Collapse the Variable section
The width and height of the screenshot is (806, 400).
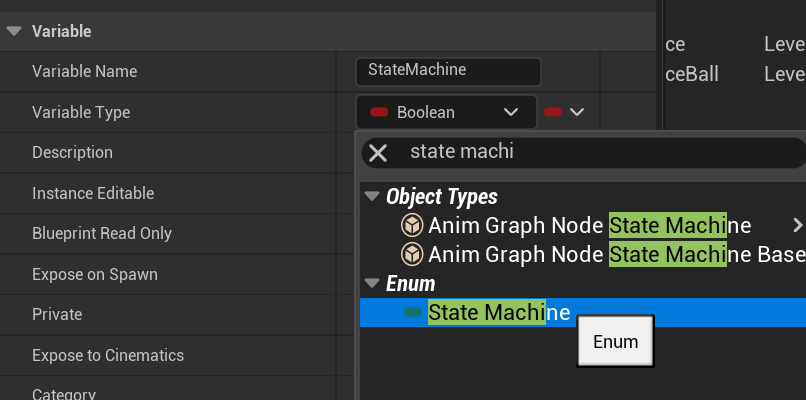click(14, 31)
